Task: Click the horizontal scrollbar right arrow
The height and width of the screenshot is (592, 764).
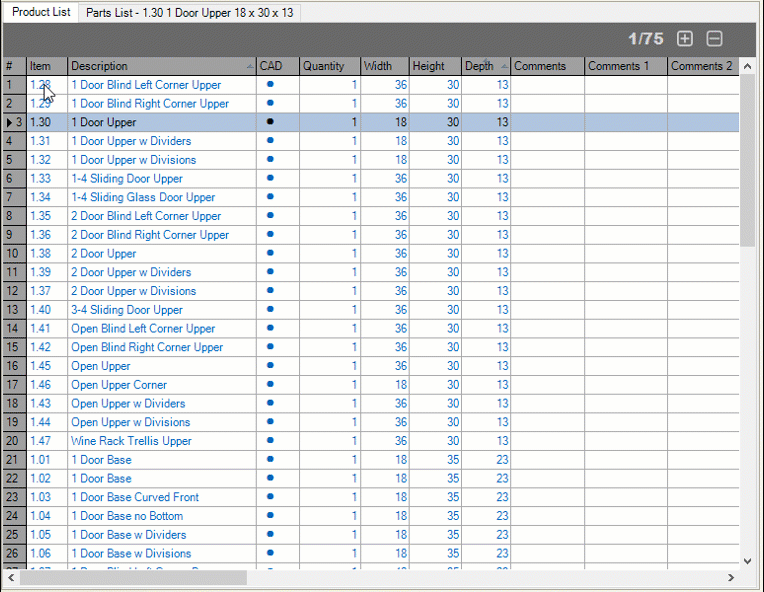Action: click(x=730, y=578)
